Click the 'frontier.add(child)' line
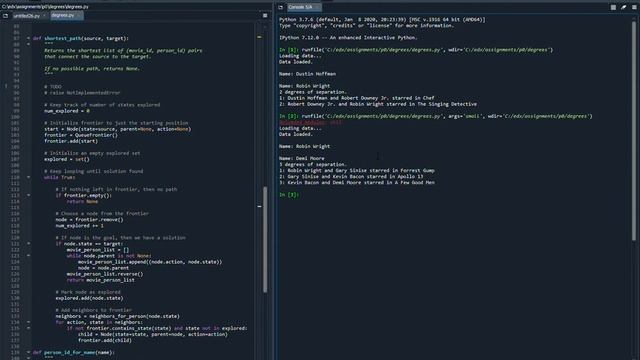The height and width of the screenshot is (360, 640). (105, 340)
